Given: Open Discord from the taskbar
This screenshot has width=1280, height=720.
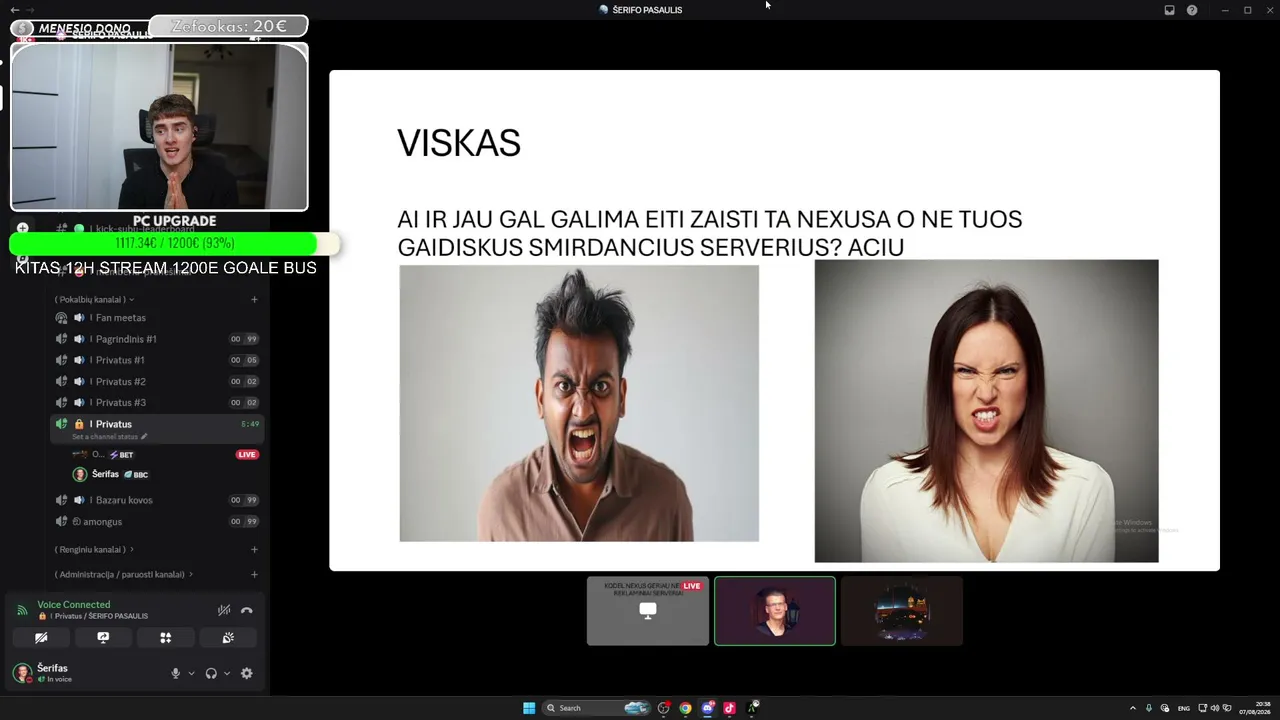Looking at the screenshot, I should coord(707,708).
